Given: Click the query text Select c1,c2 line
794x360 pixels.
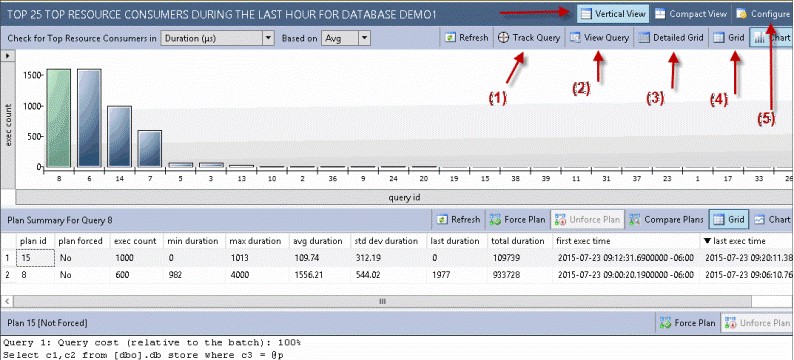Looking at the screenshot, I should click(143, 355).
